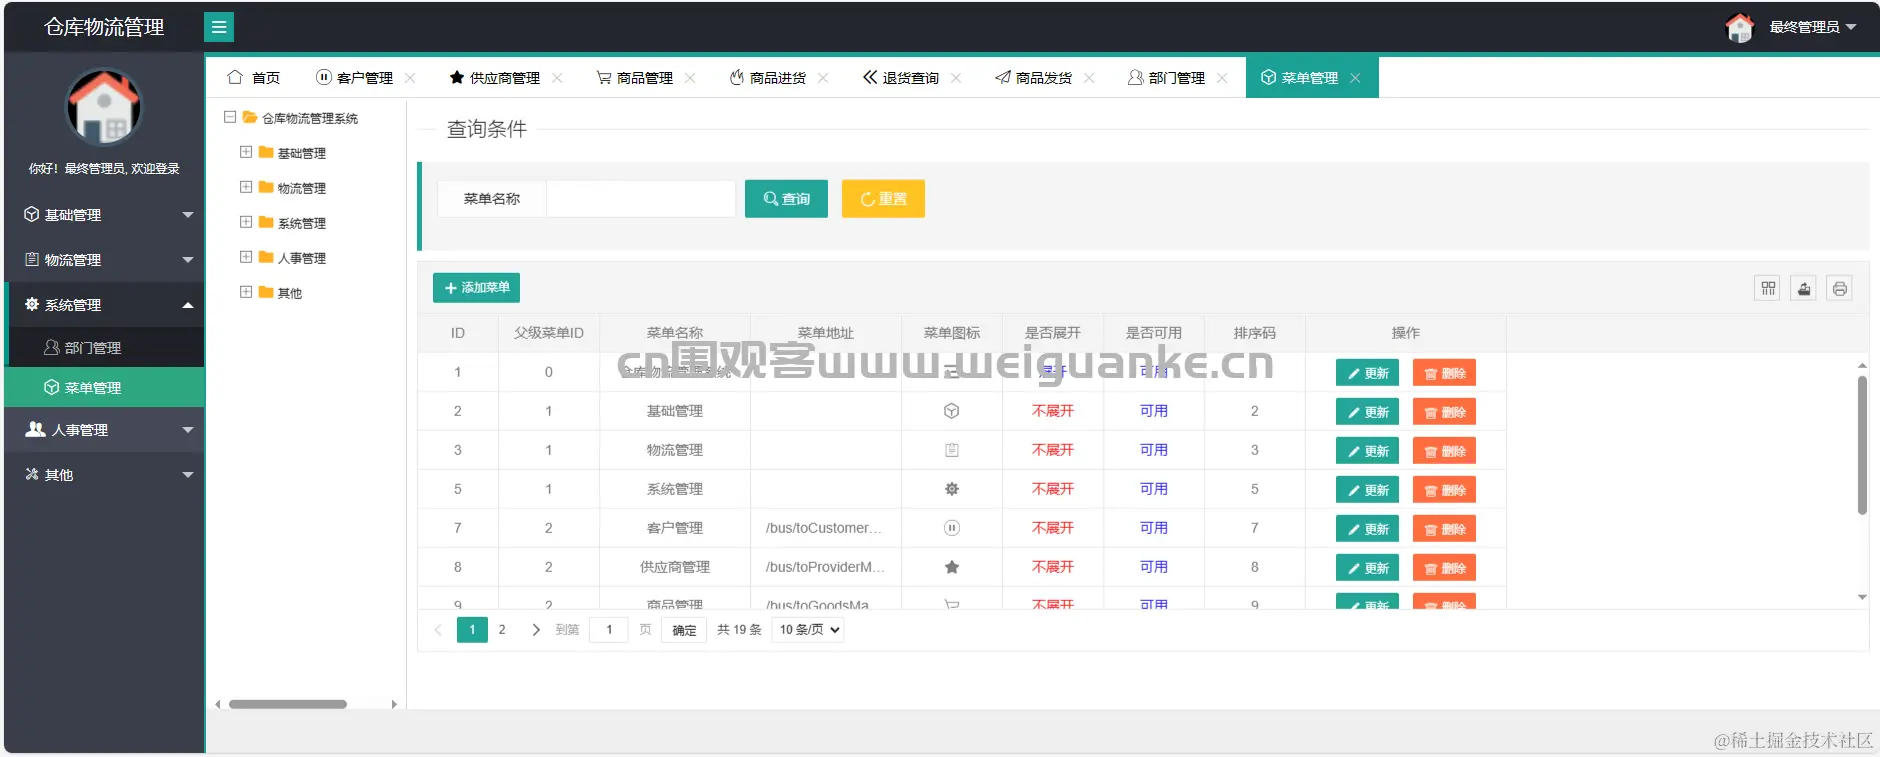This screenshot has width=1880, height=757.
Task: Click the 添加菜单 button
Action: [x=476, y=288]
